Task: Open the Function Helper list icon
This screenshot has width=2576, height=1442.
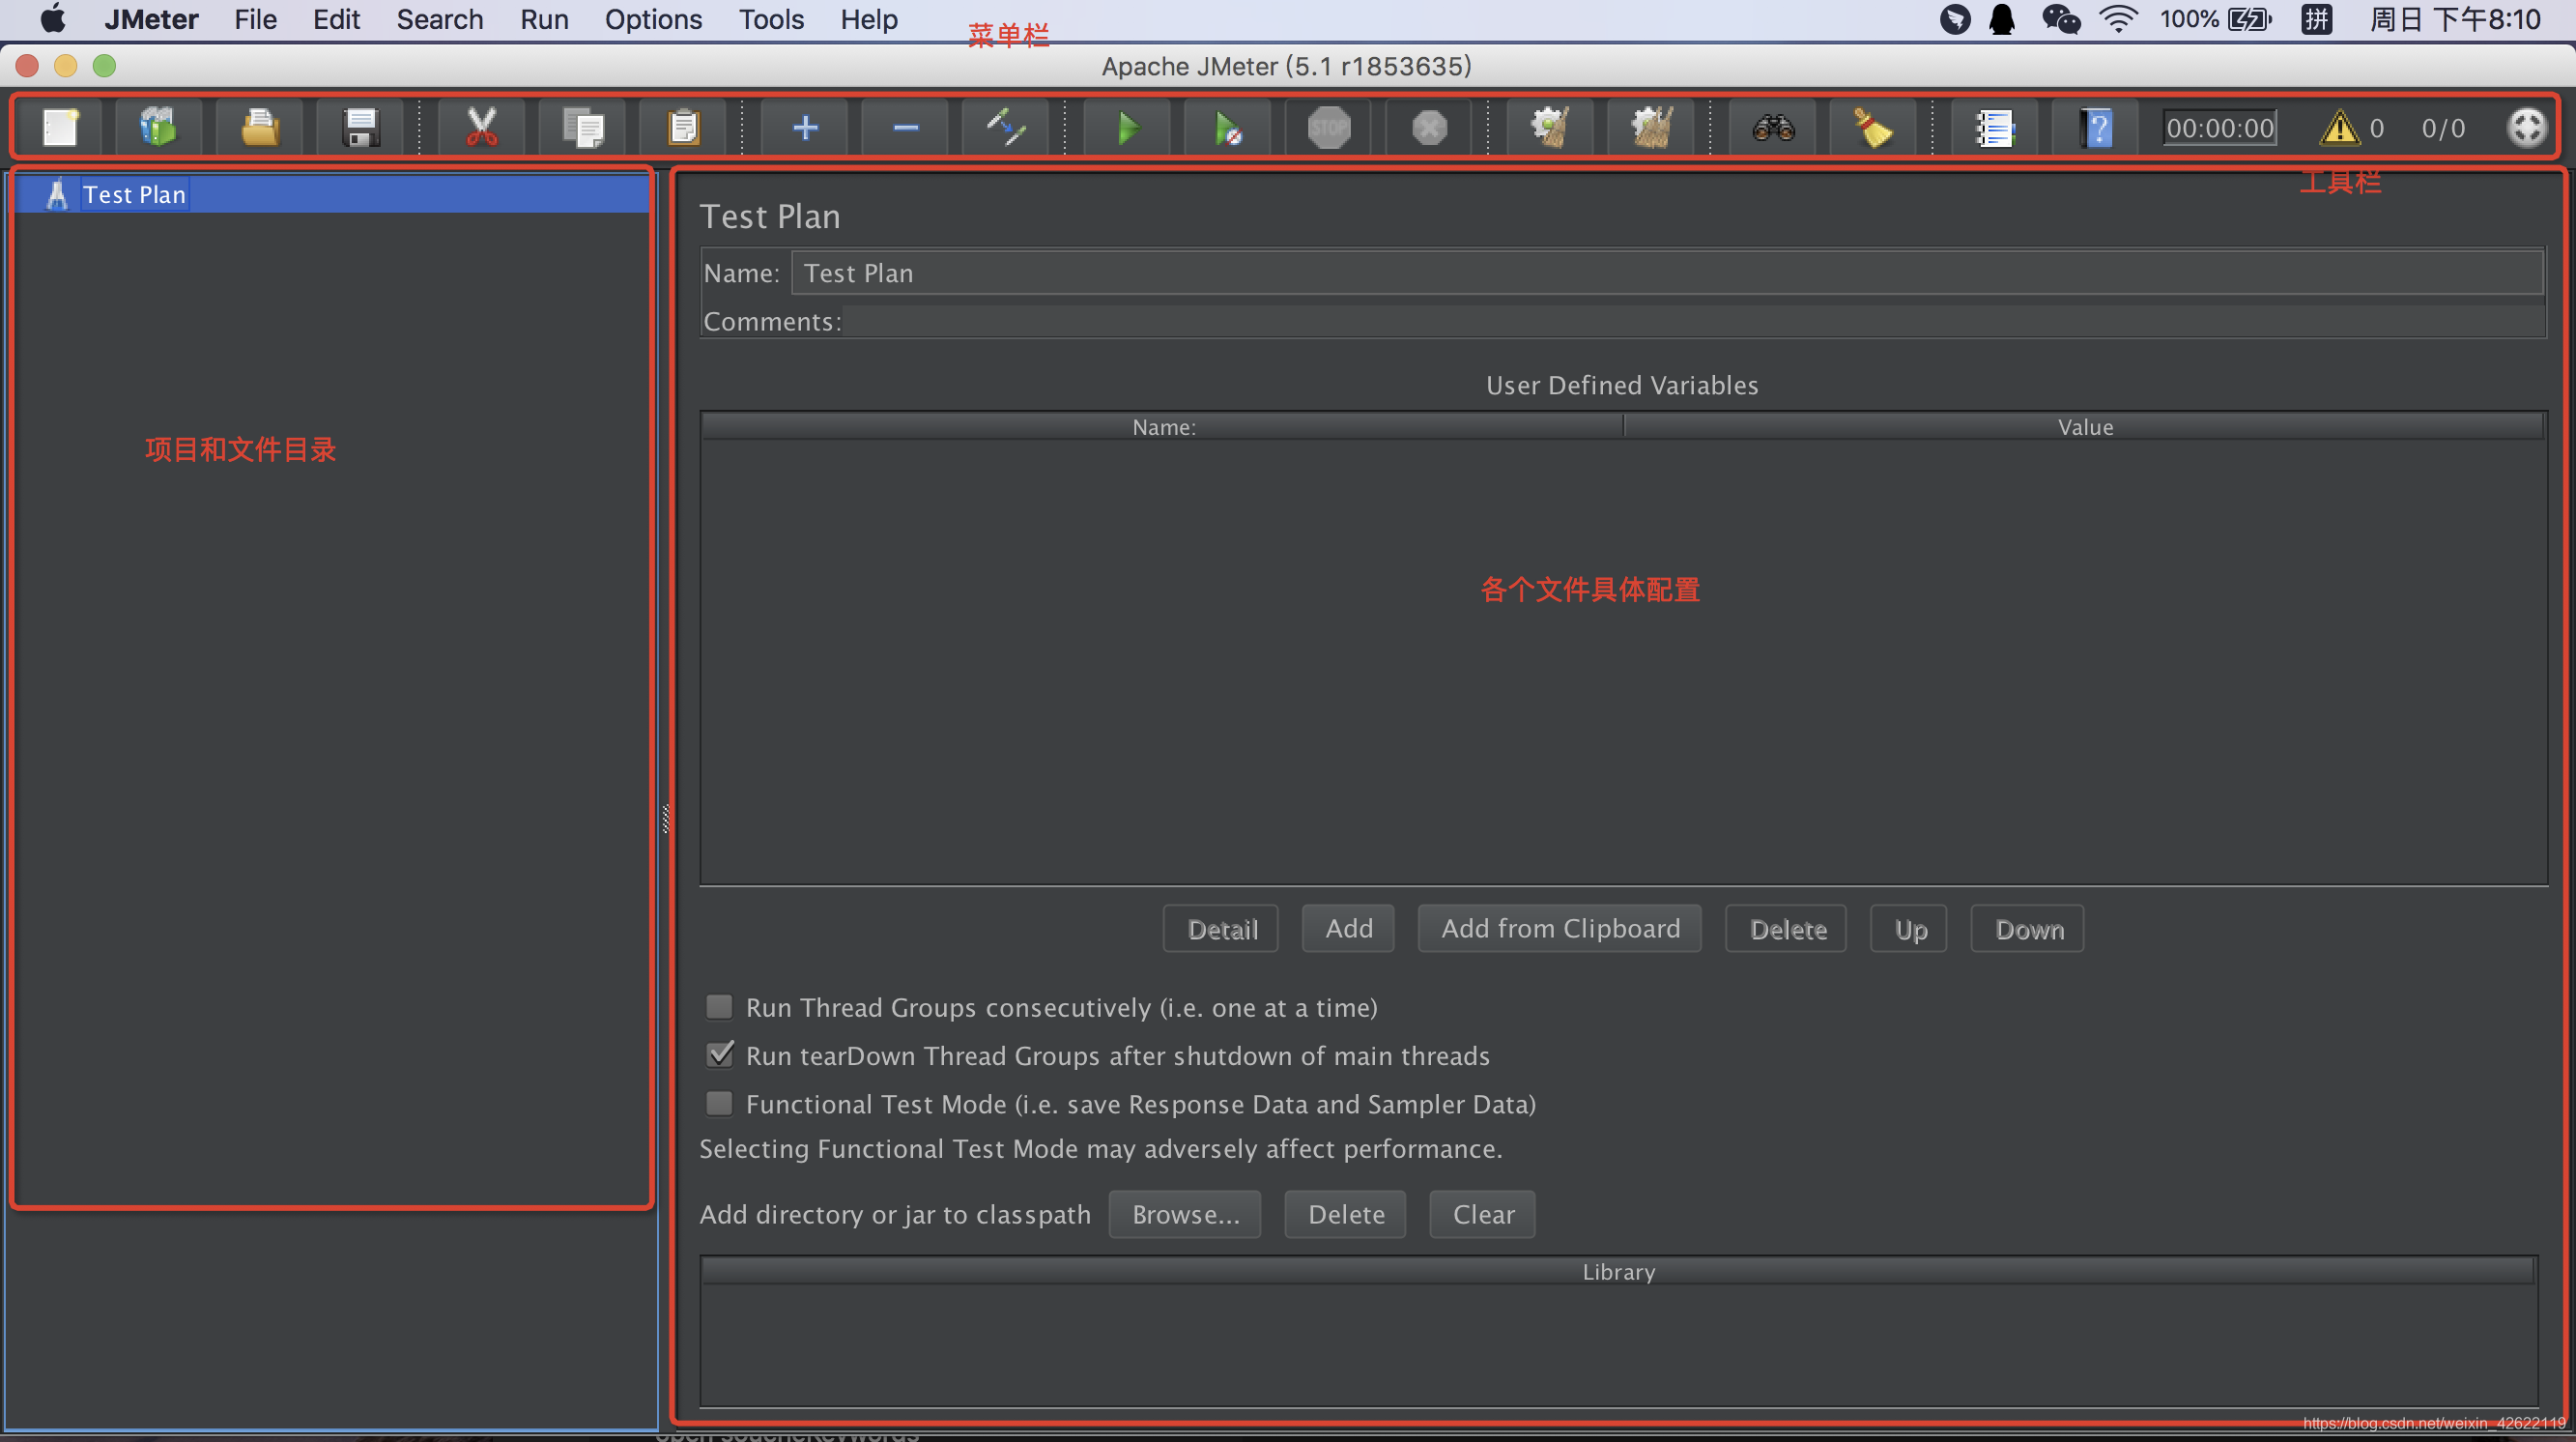Action: [1995, 128]
